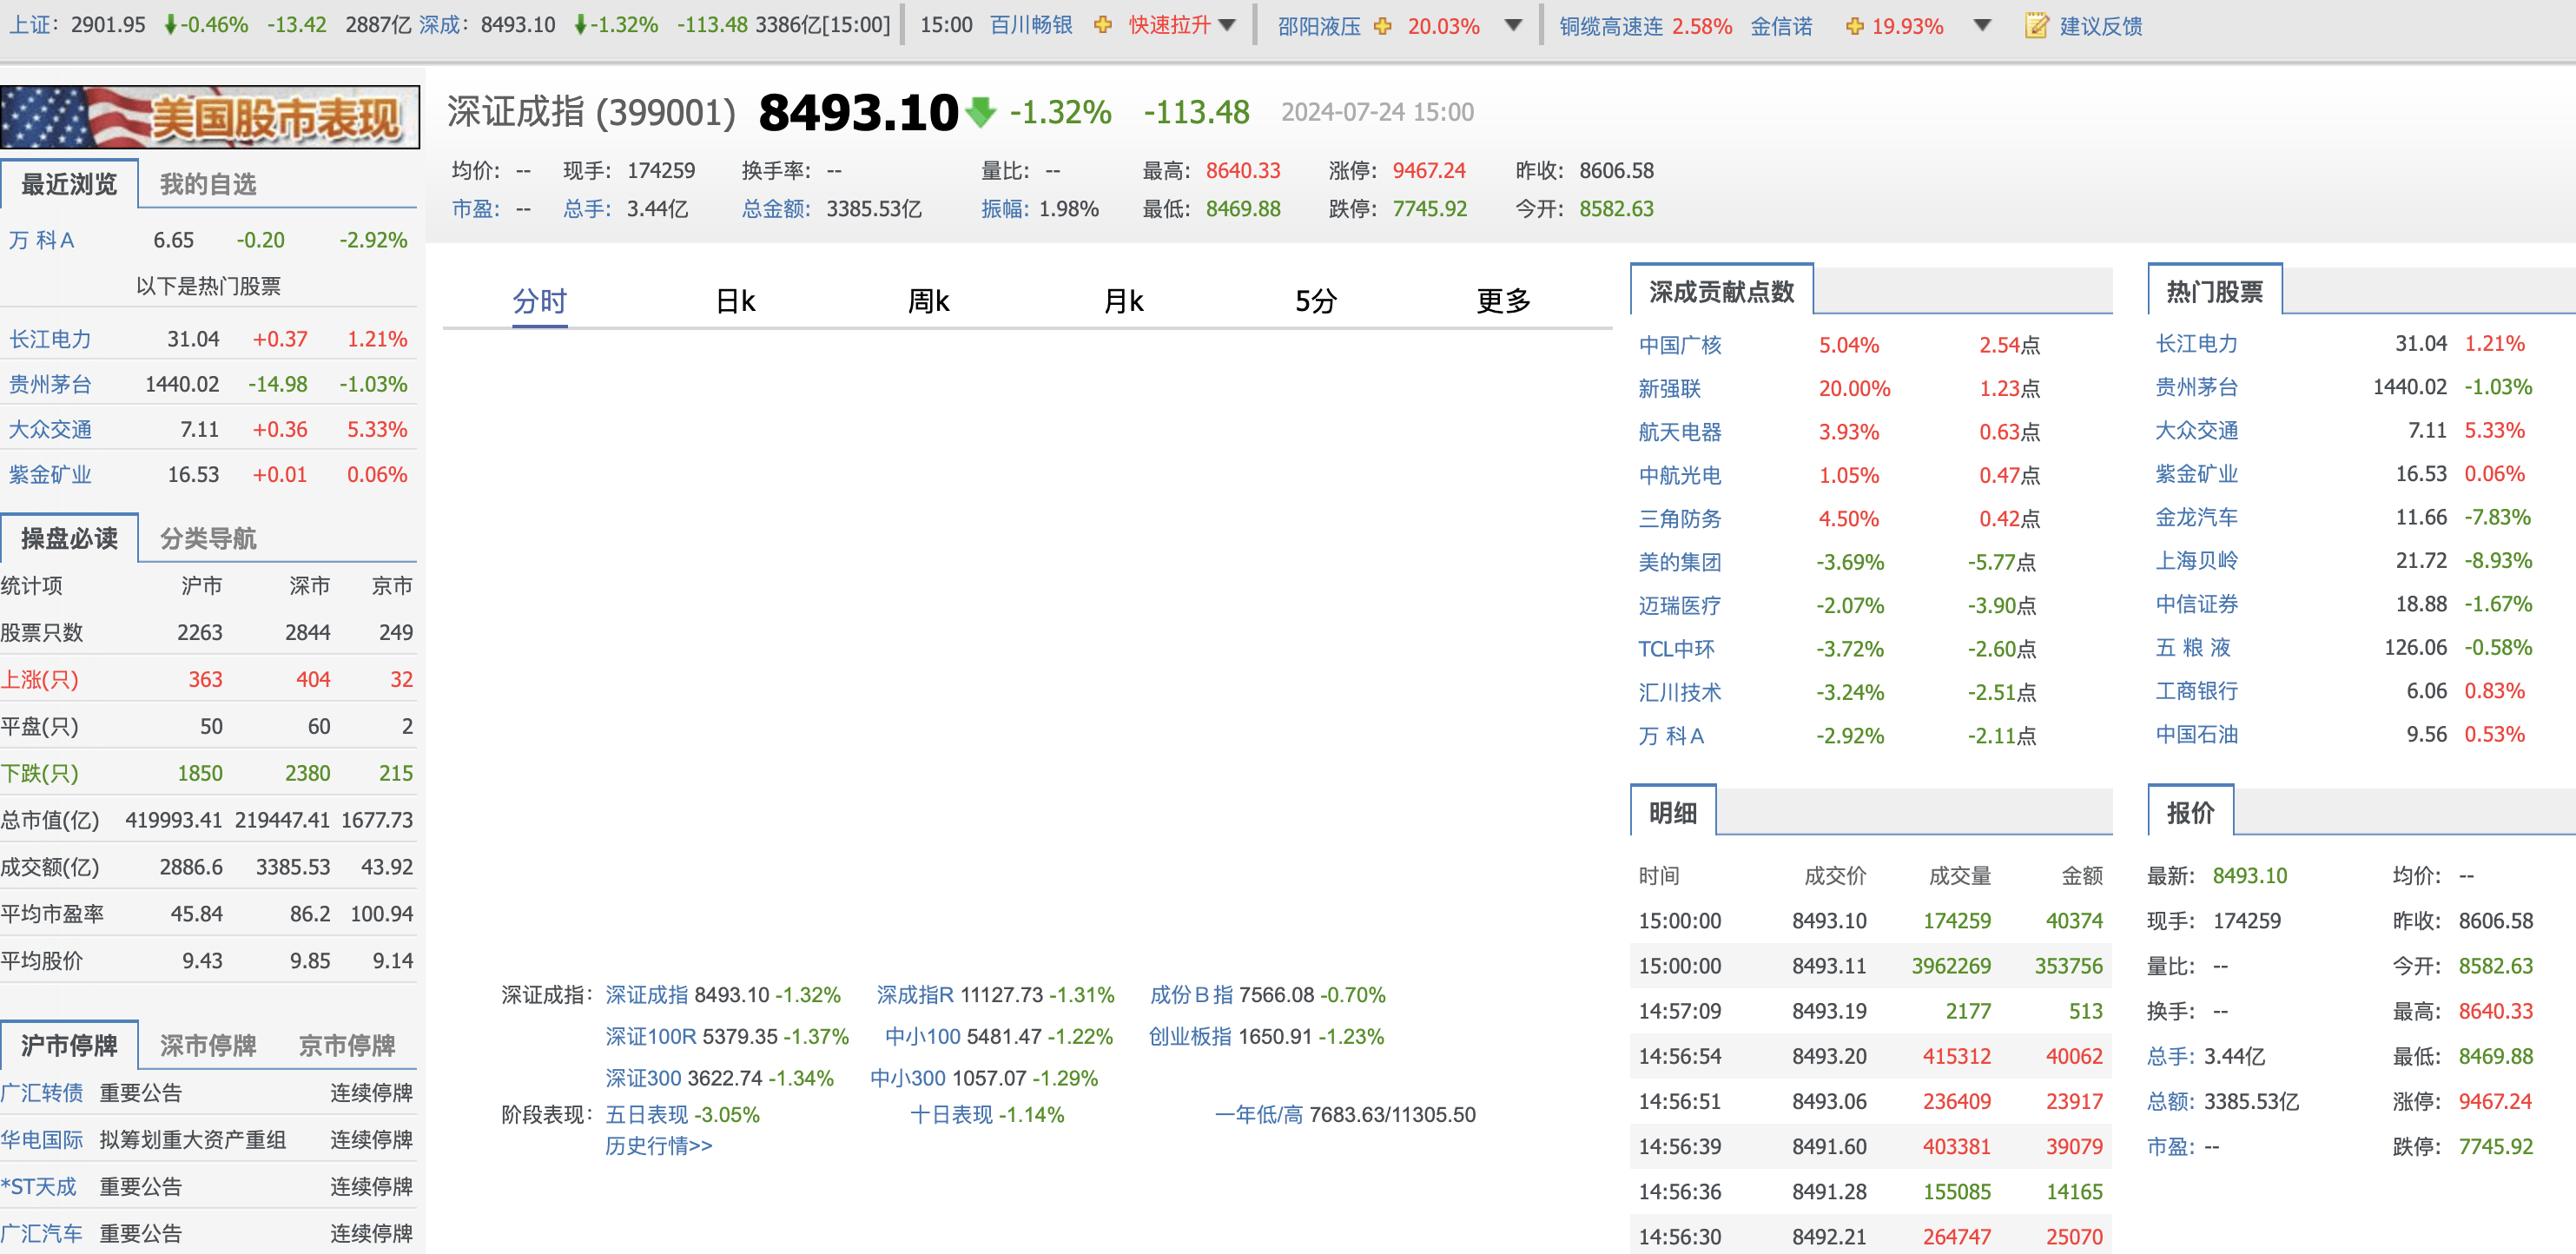Click the plus icon beside 百川畅银

[1102, 26]
